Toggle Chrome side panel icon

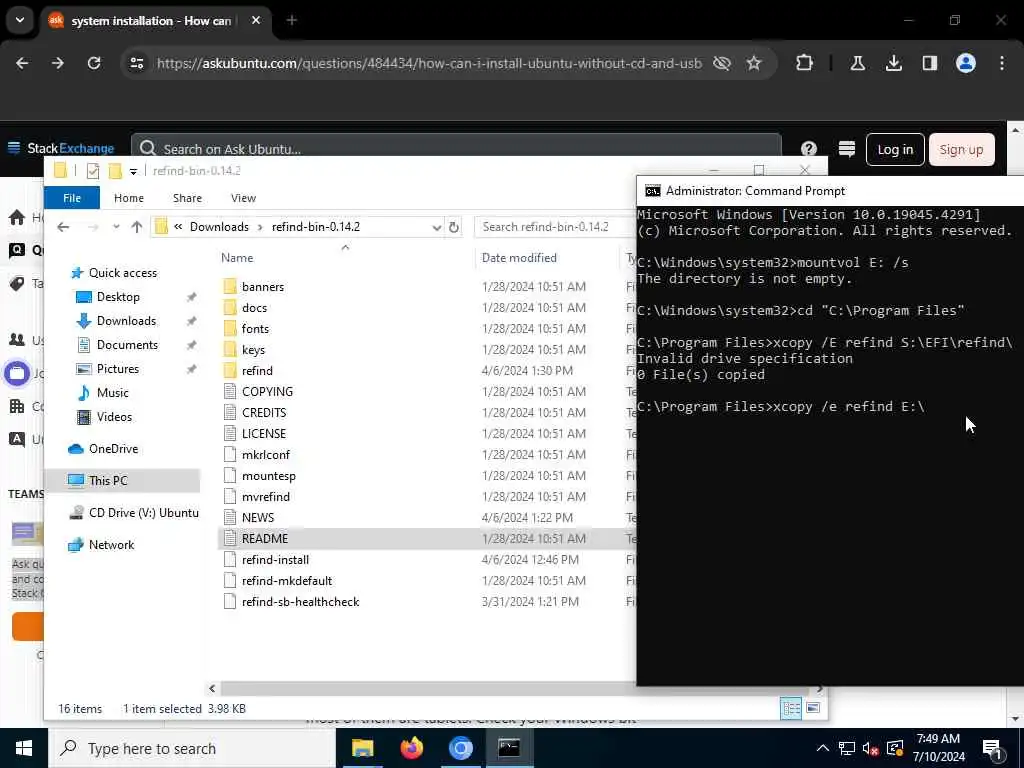tap(929, 63)
